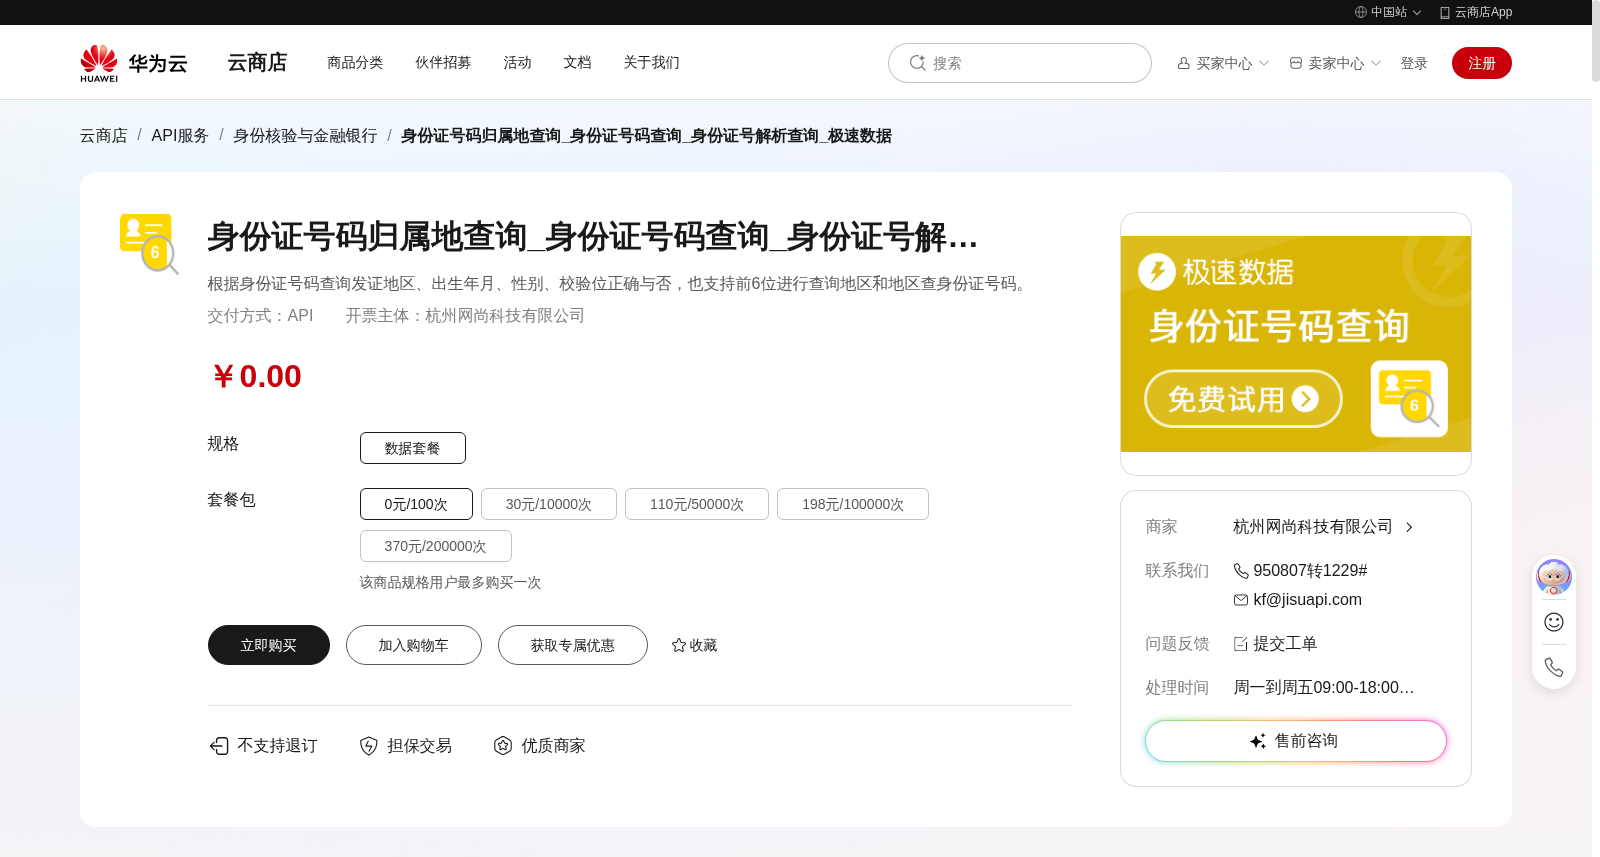
Task: Click the envelope icon beside kf@jisuapi.com
Action: pyautogui.click(x=1241, y=600)
